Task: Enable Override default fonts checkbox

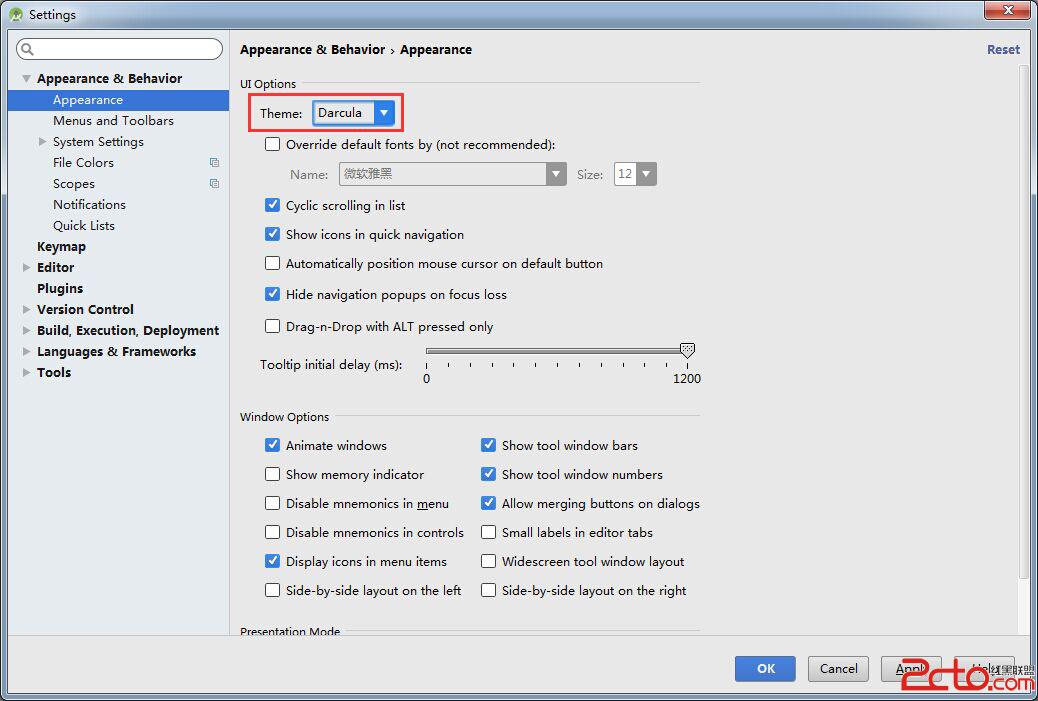Action: (272, 144)
